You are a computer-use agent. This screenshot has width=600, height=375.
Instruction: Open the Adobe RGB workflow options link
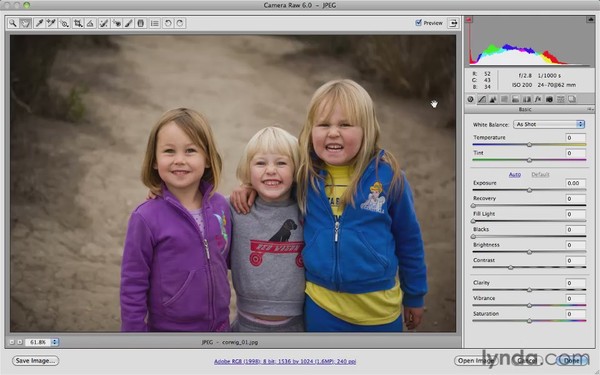[x=285, y=361]
